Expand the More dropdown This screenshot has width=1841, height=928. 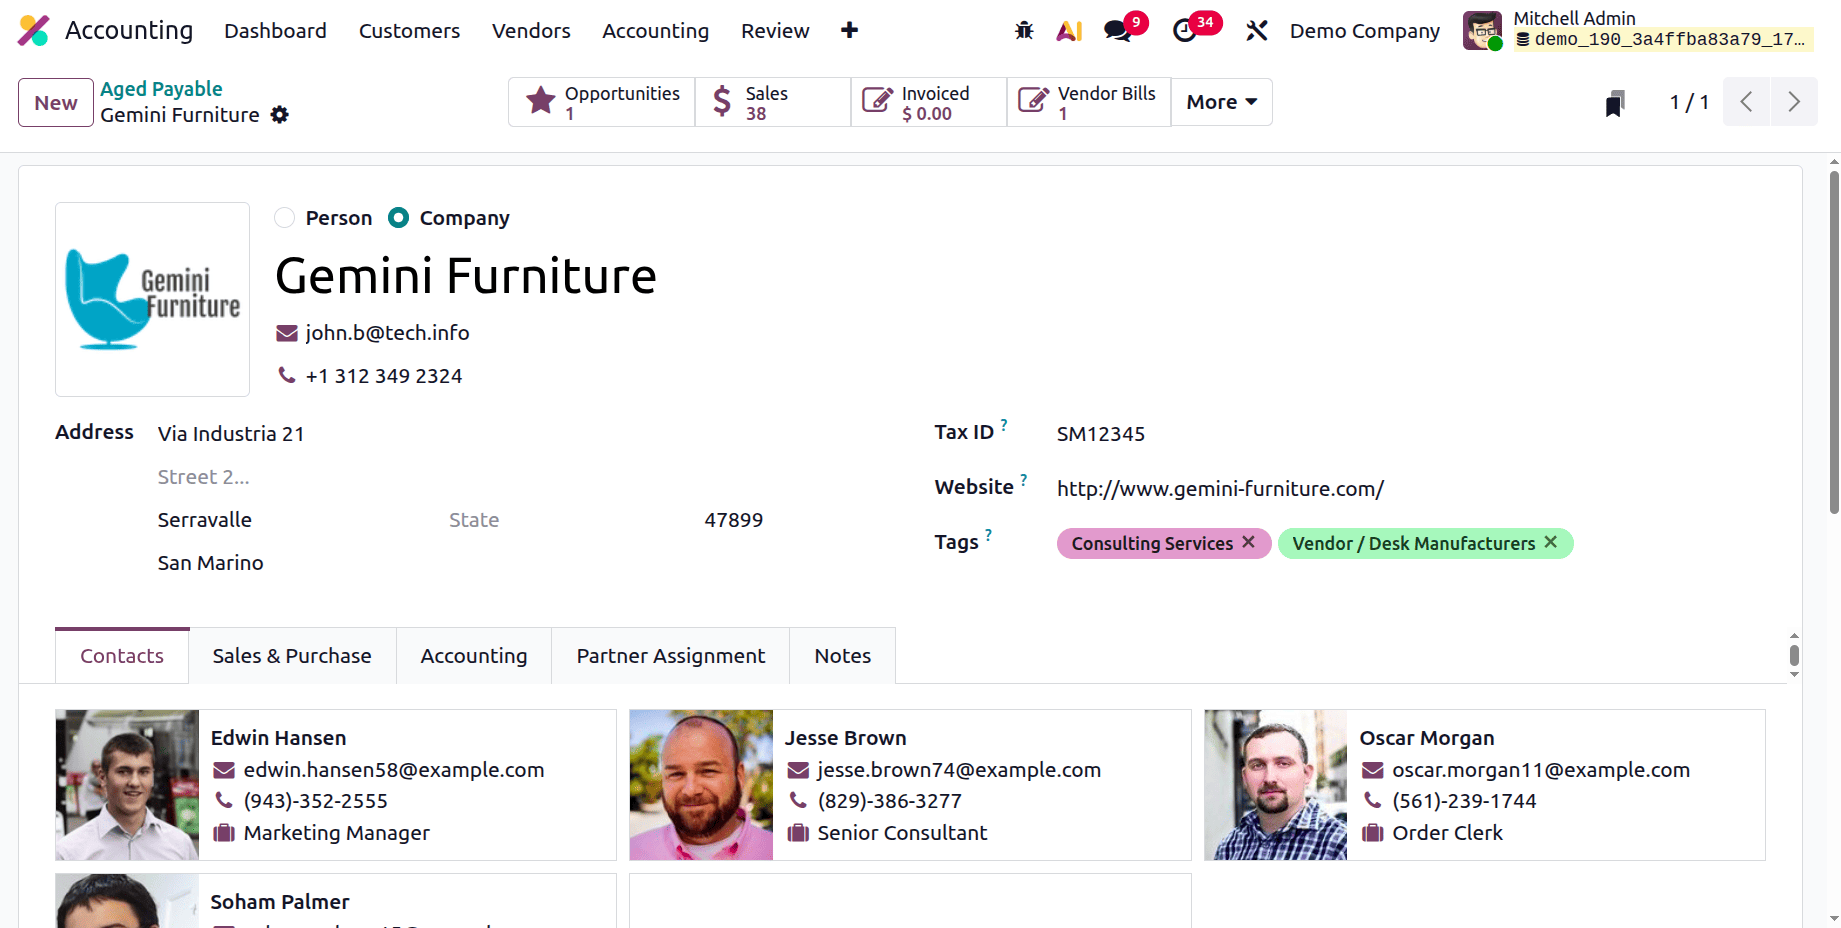[1221, 102]
